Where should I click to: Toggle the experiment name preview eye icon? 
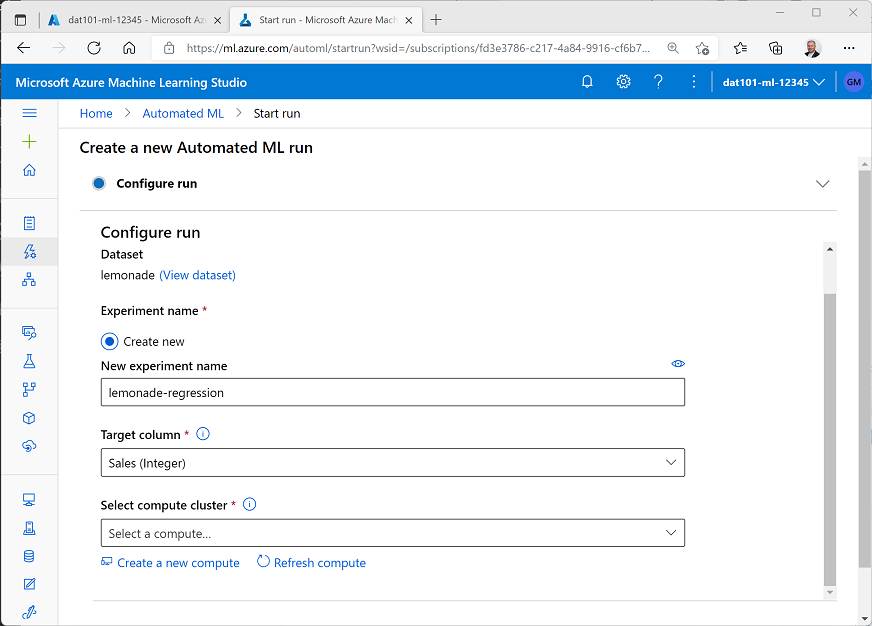tap(677, 363)
